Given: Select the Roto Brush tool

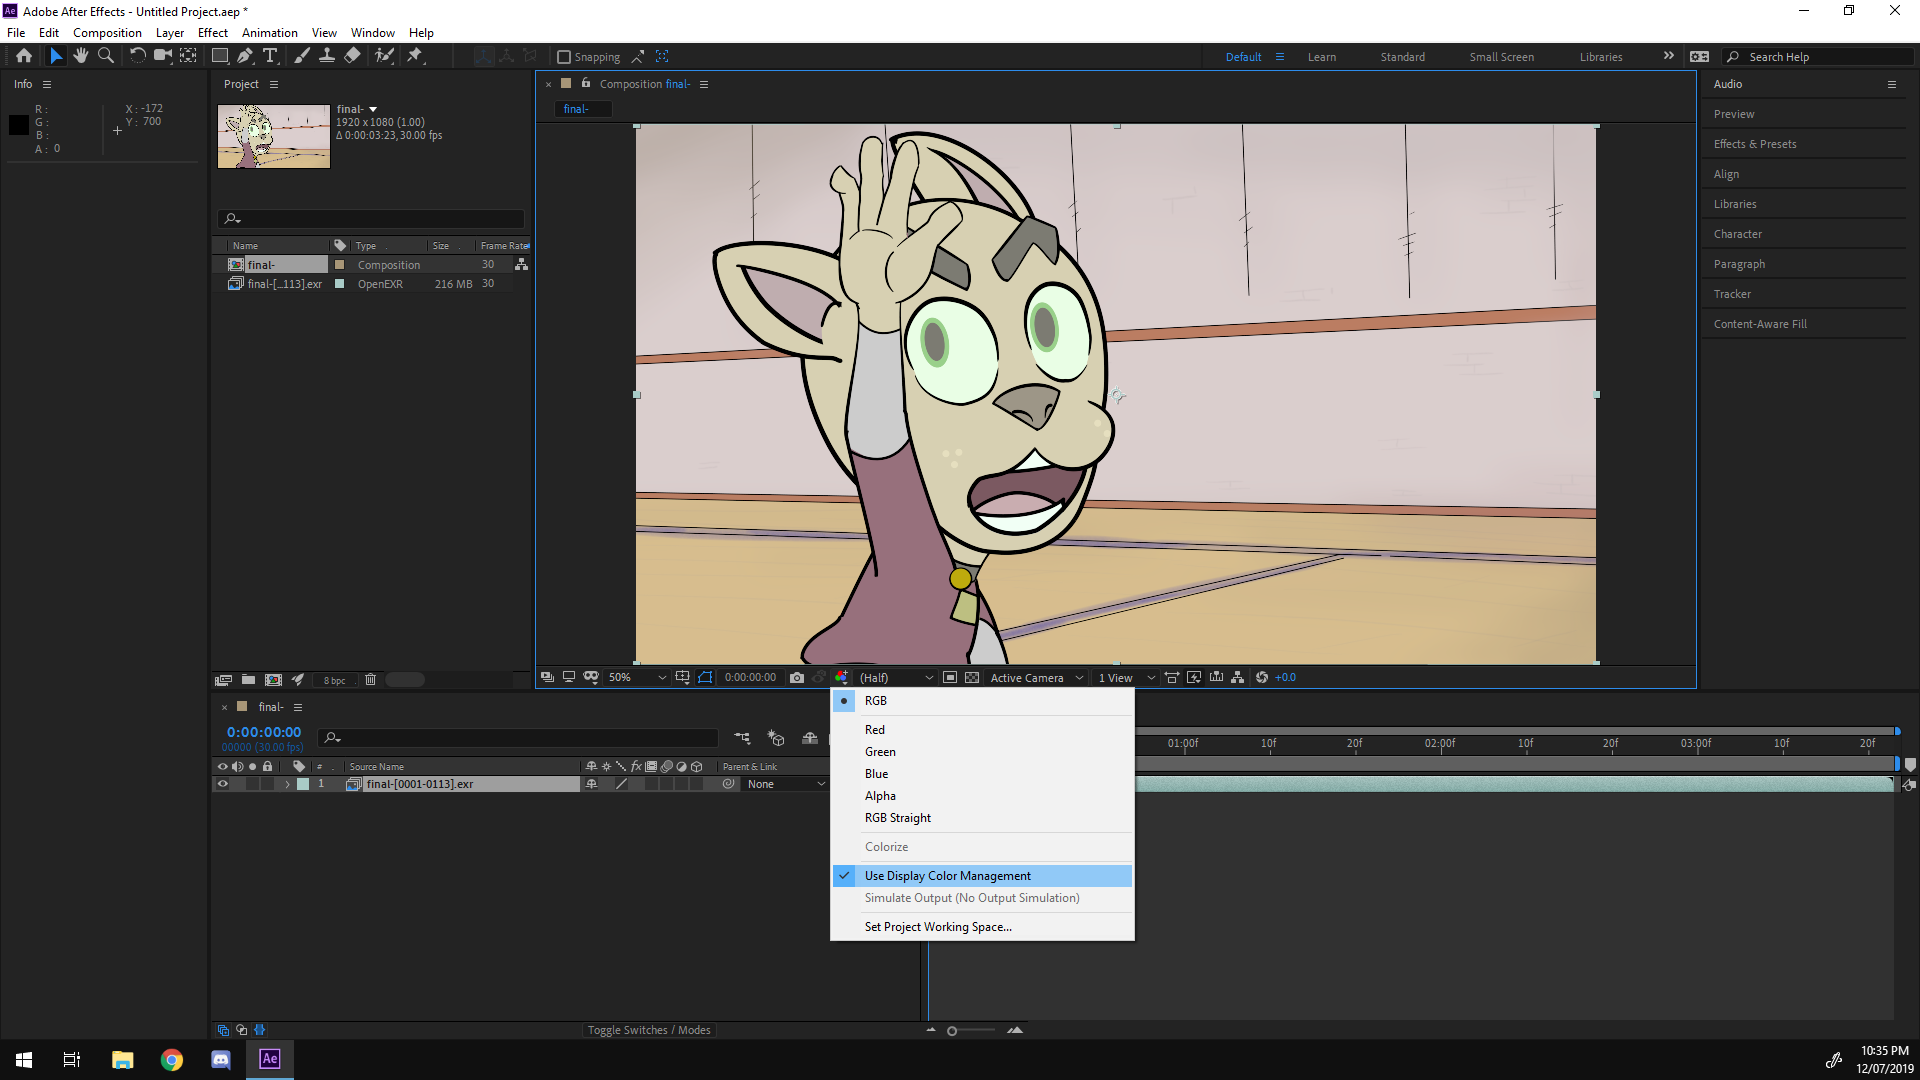Looking at the screenshot, I should click(384, 56).
